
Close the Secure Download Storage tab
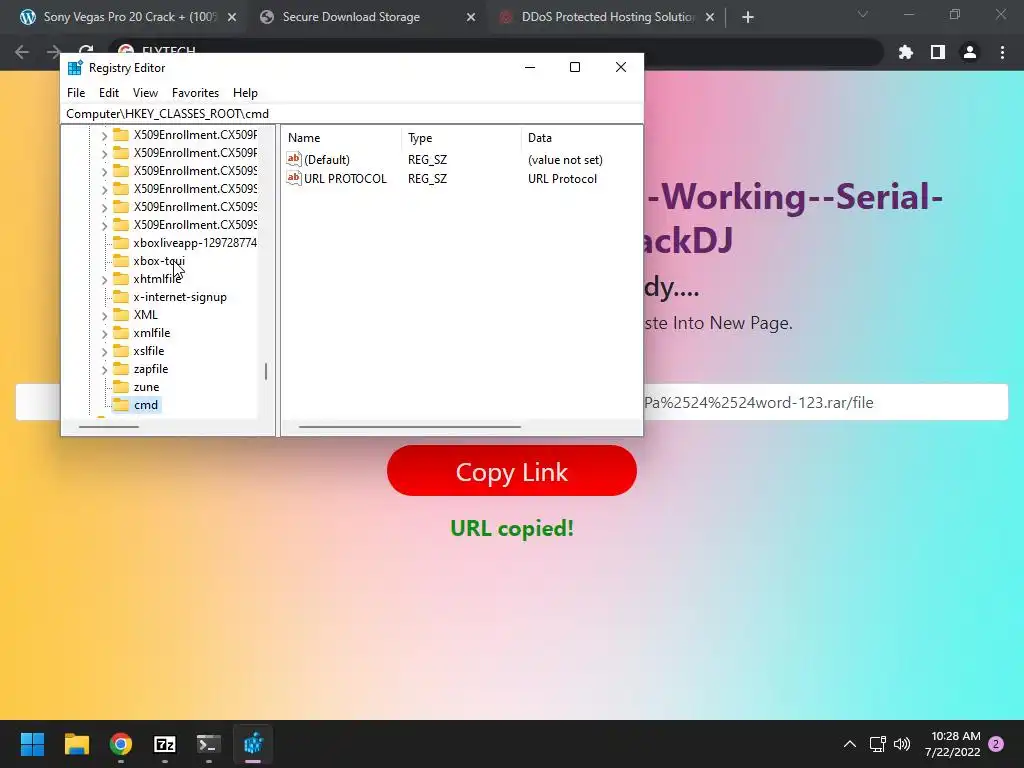click(x=471, y=17)
